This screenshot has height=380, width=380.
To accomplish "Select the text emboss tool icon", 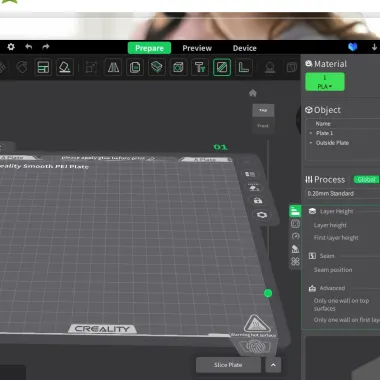I will (200, 68).
